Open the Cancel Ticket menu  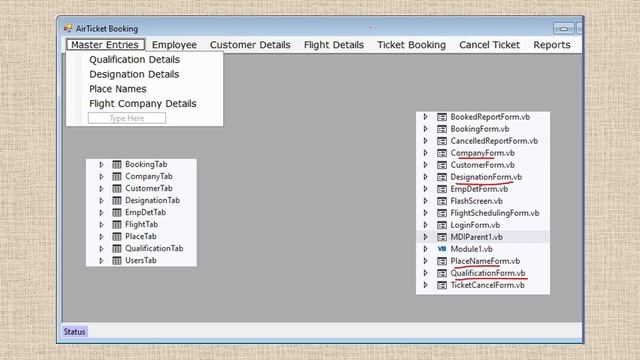(489, 45)
